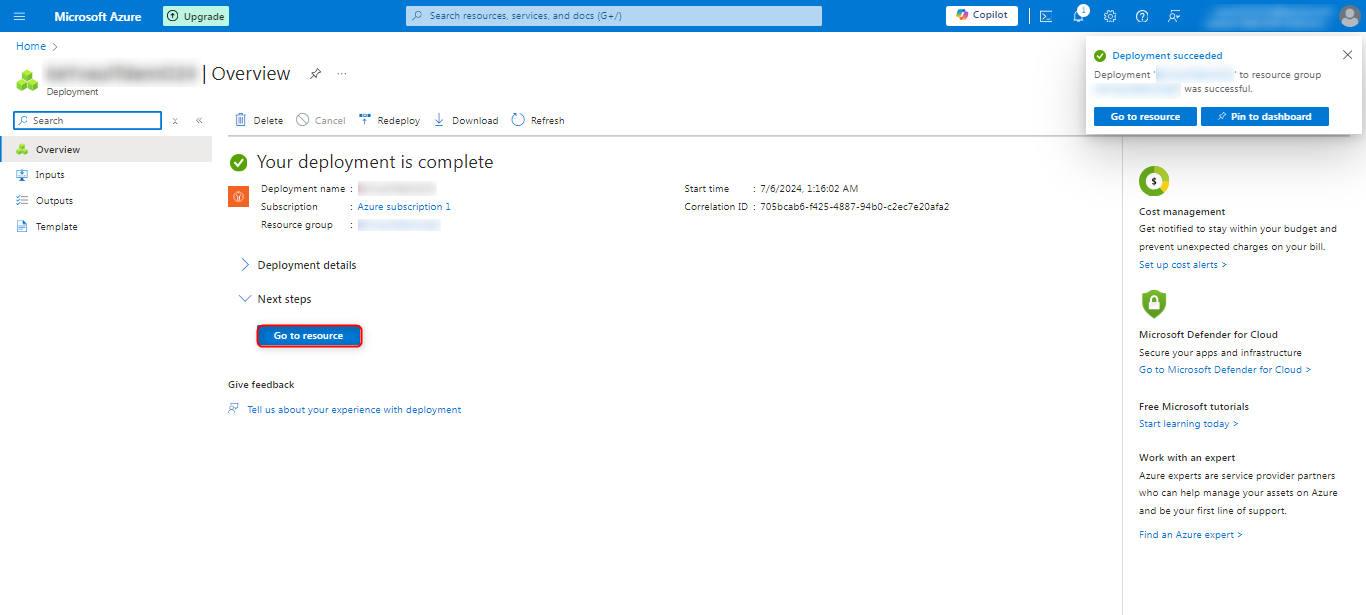Open the portal hamburger menu
This screenshot has width=1366, height=615.
19,16
